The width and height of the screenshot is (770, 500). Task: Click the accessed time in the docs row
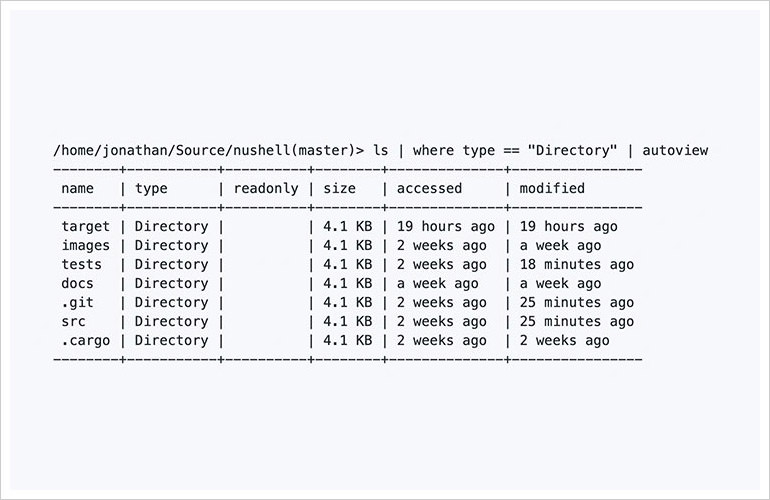[438, 284]
